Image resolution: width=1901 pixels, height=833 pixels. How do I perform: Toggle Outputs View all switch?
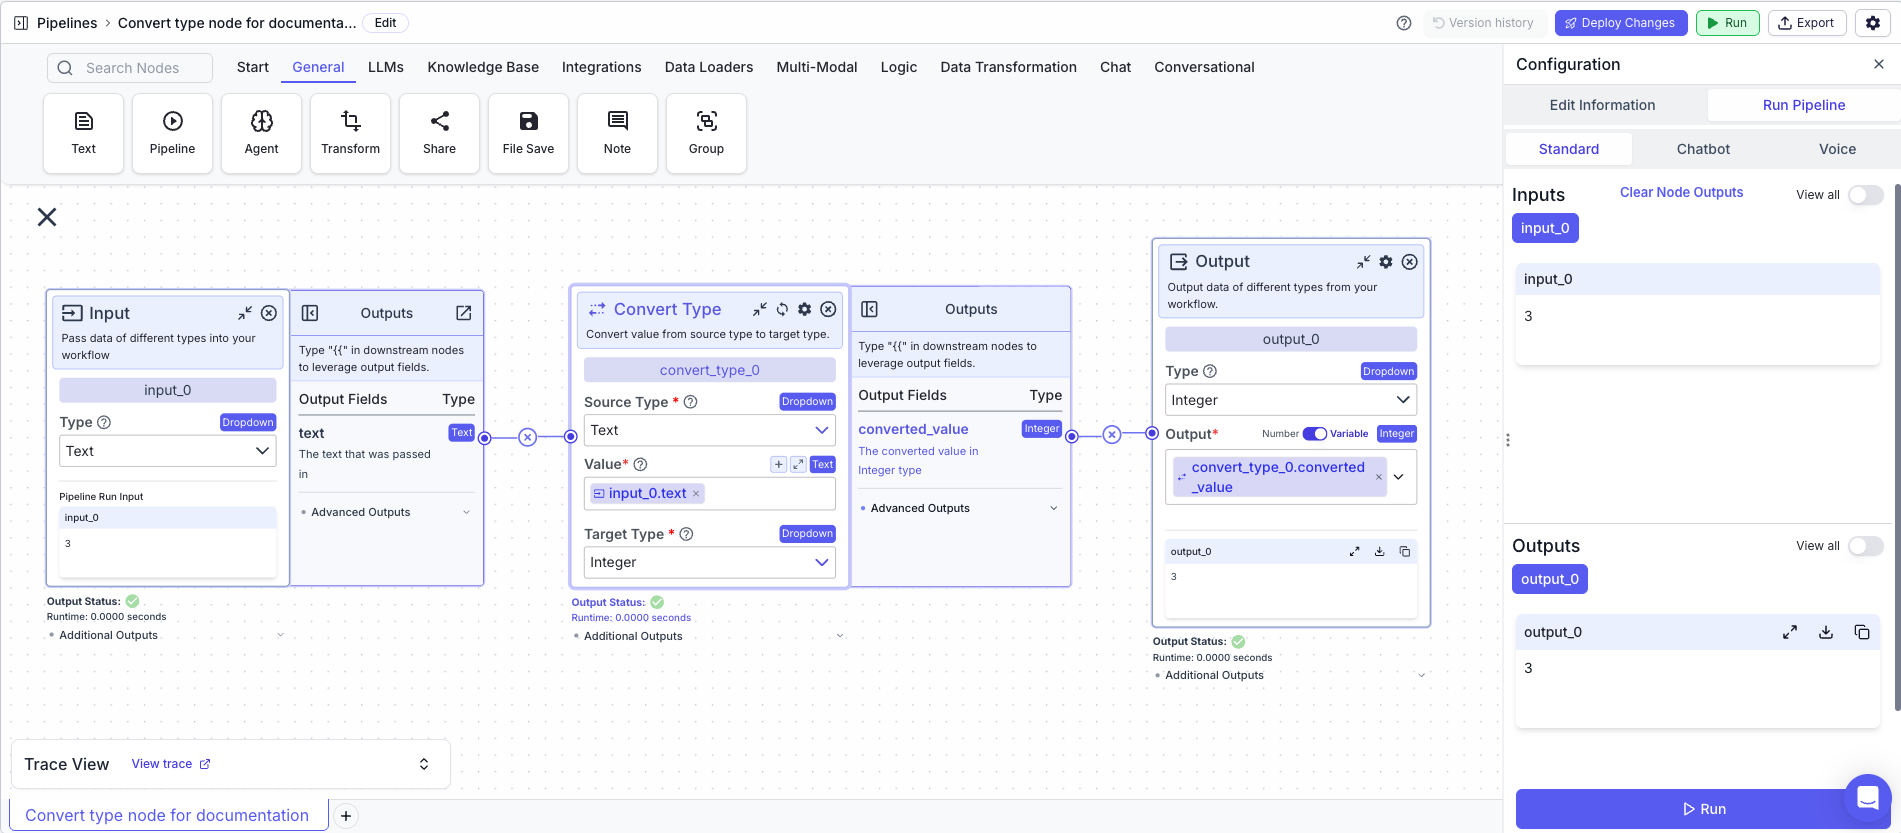(x=1866, y=546)
